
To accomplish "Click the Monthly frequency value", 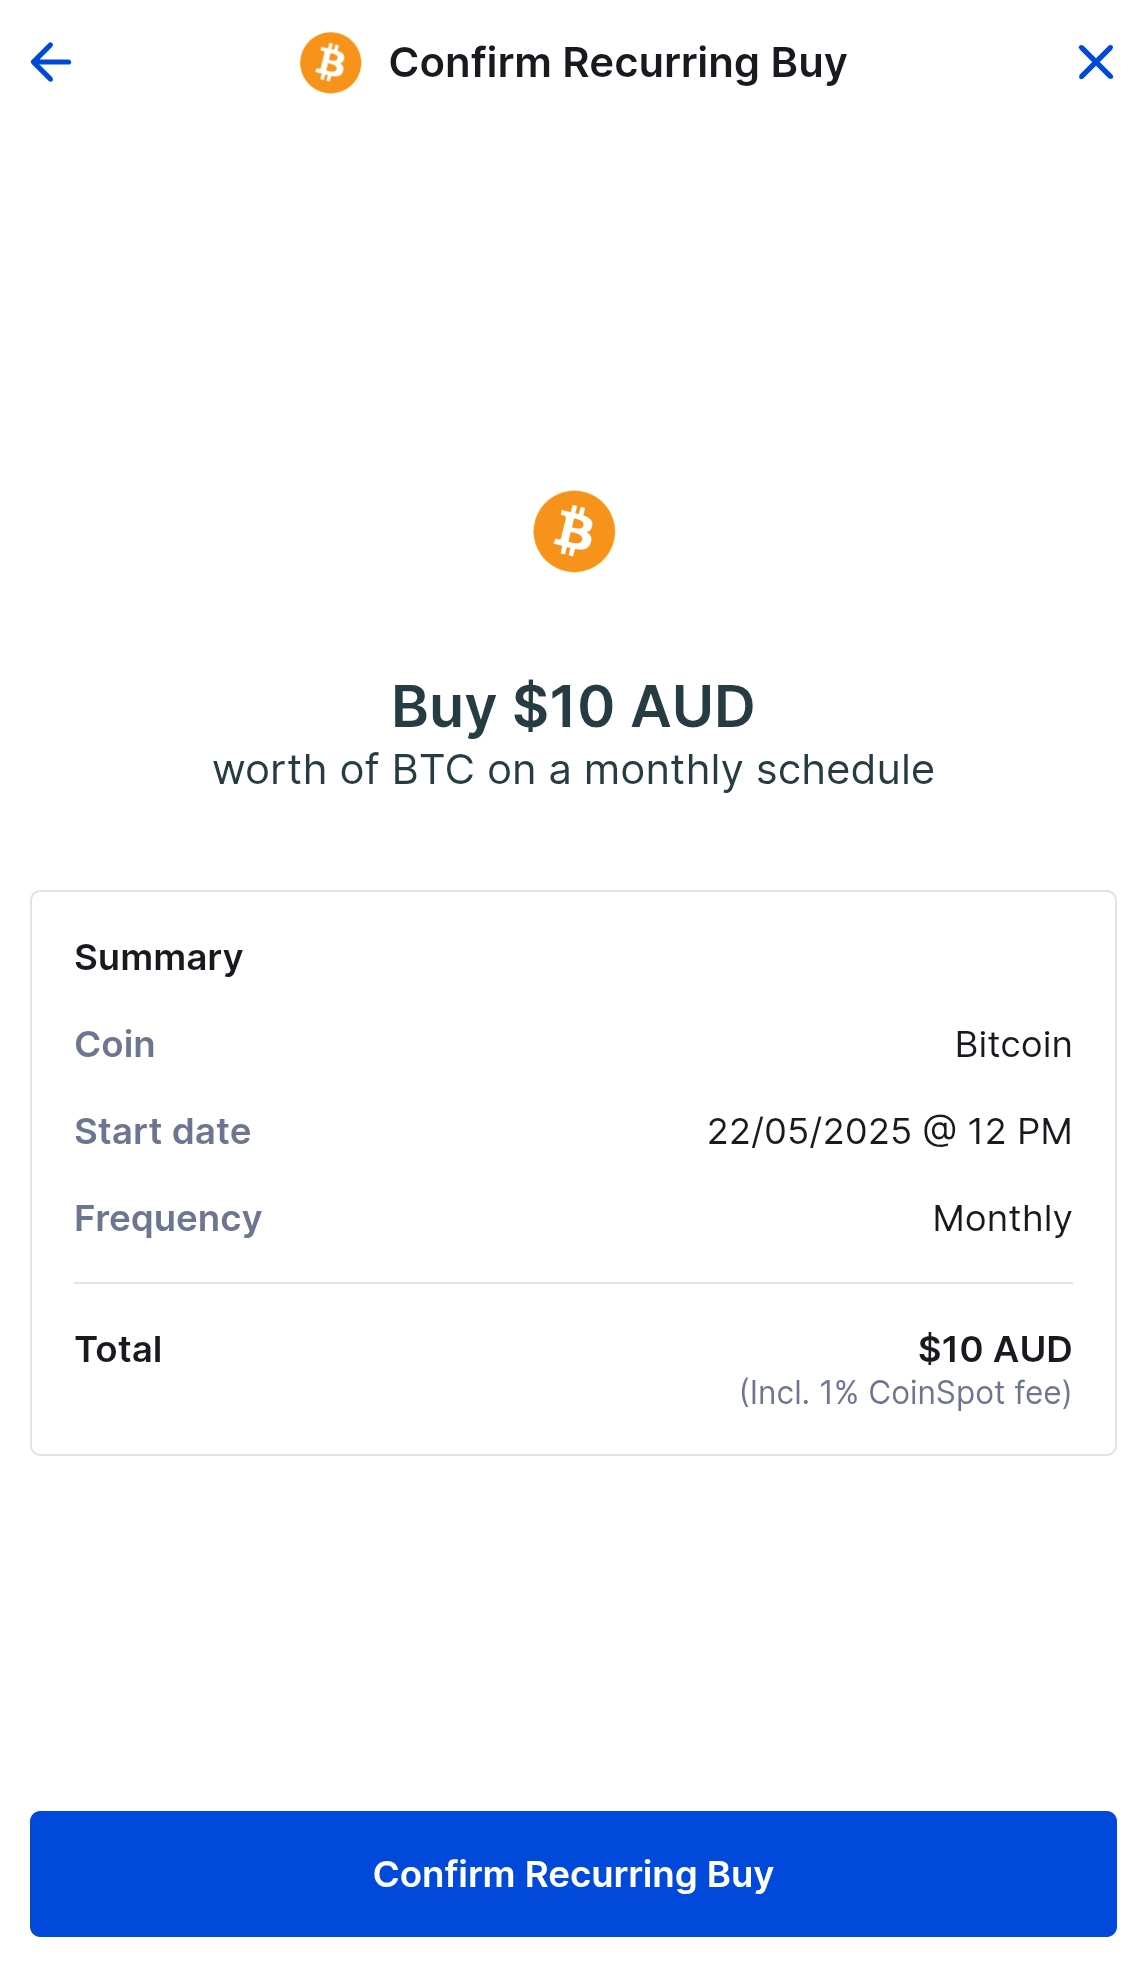I will tap(1001, 1219).
